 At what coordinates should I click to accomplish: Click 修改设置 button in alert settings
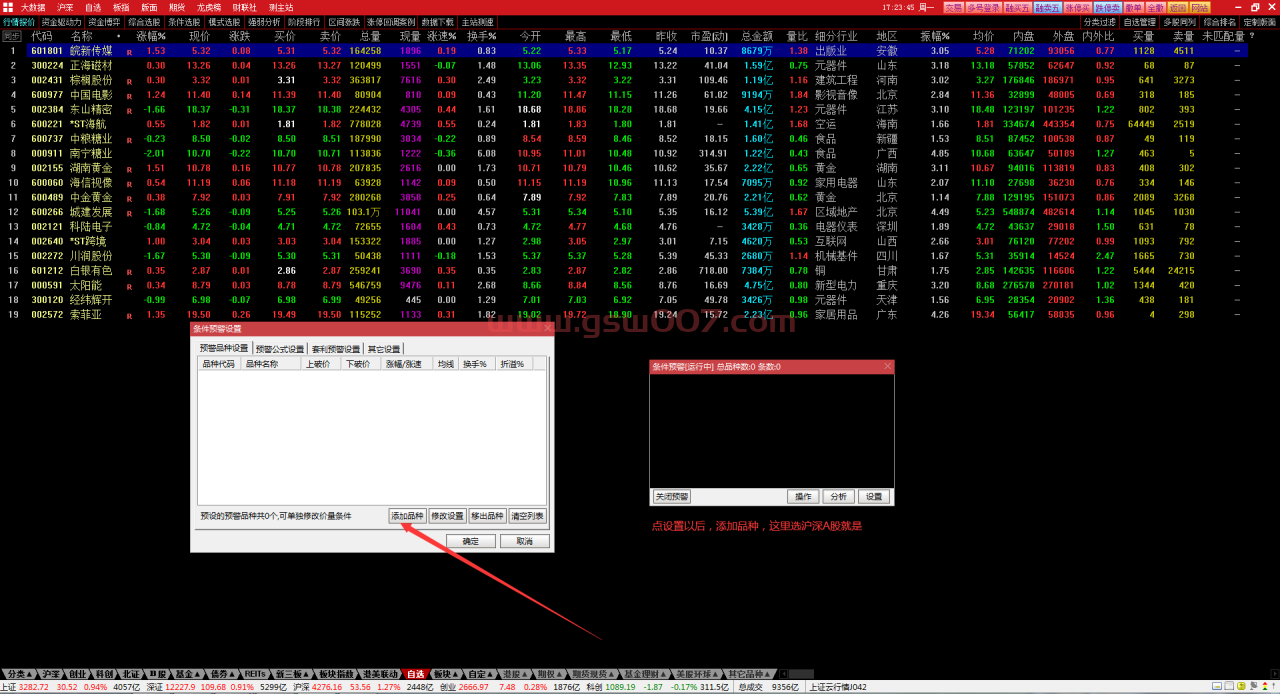click(447, 516)
